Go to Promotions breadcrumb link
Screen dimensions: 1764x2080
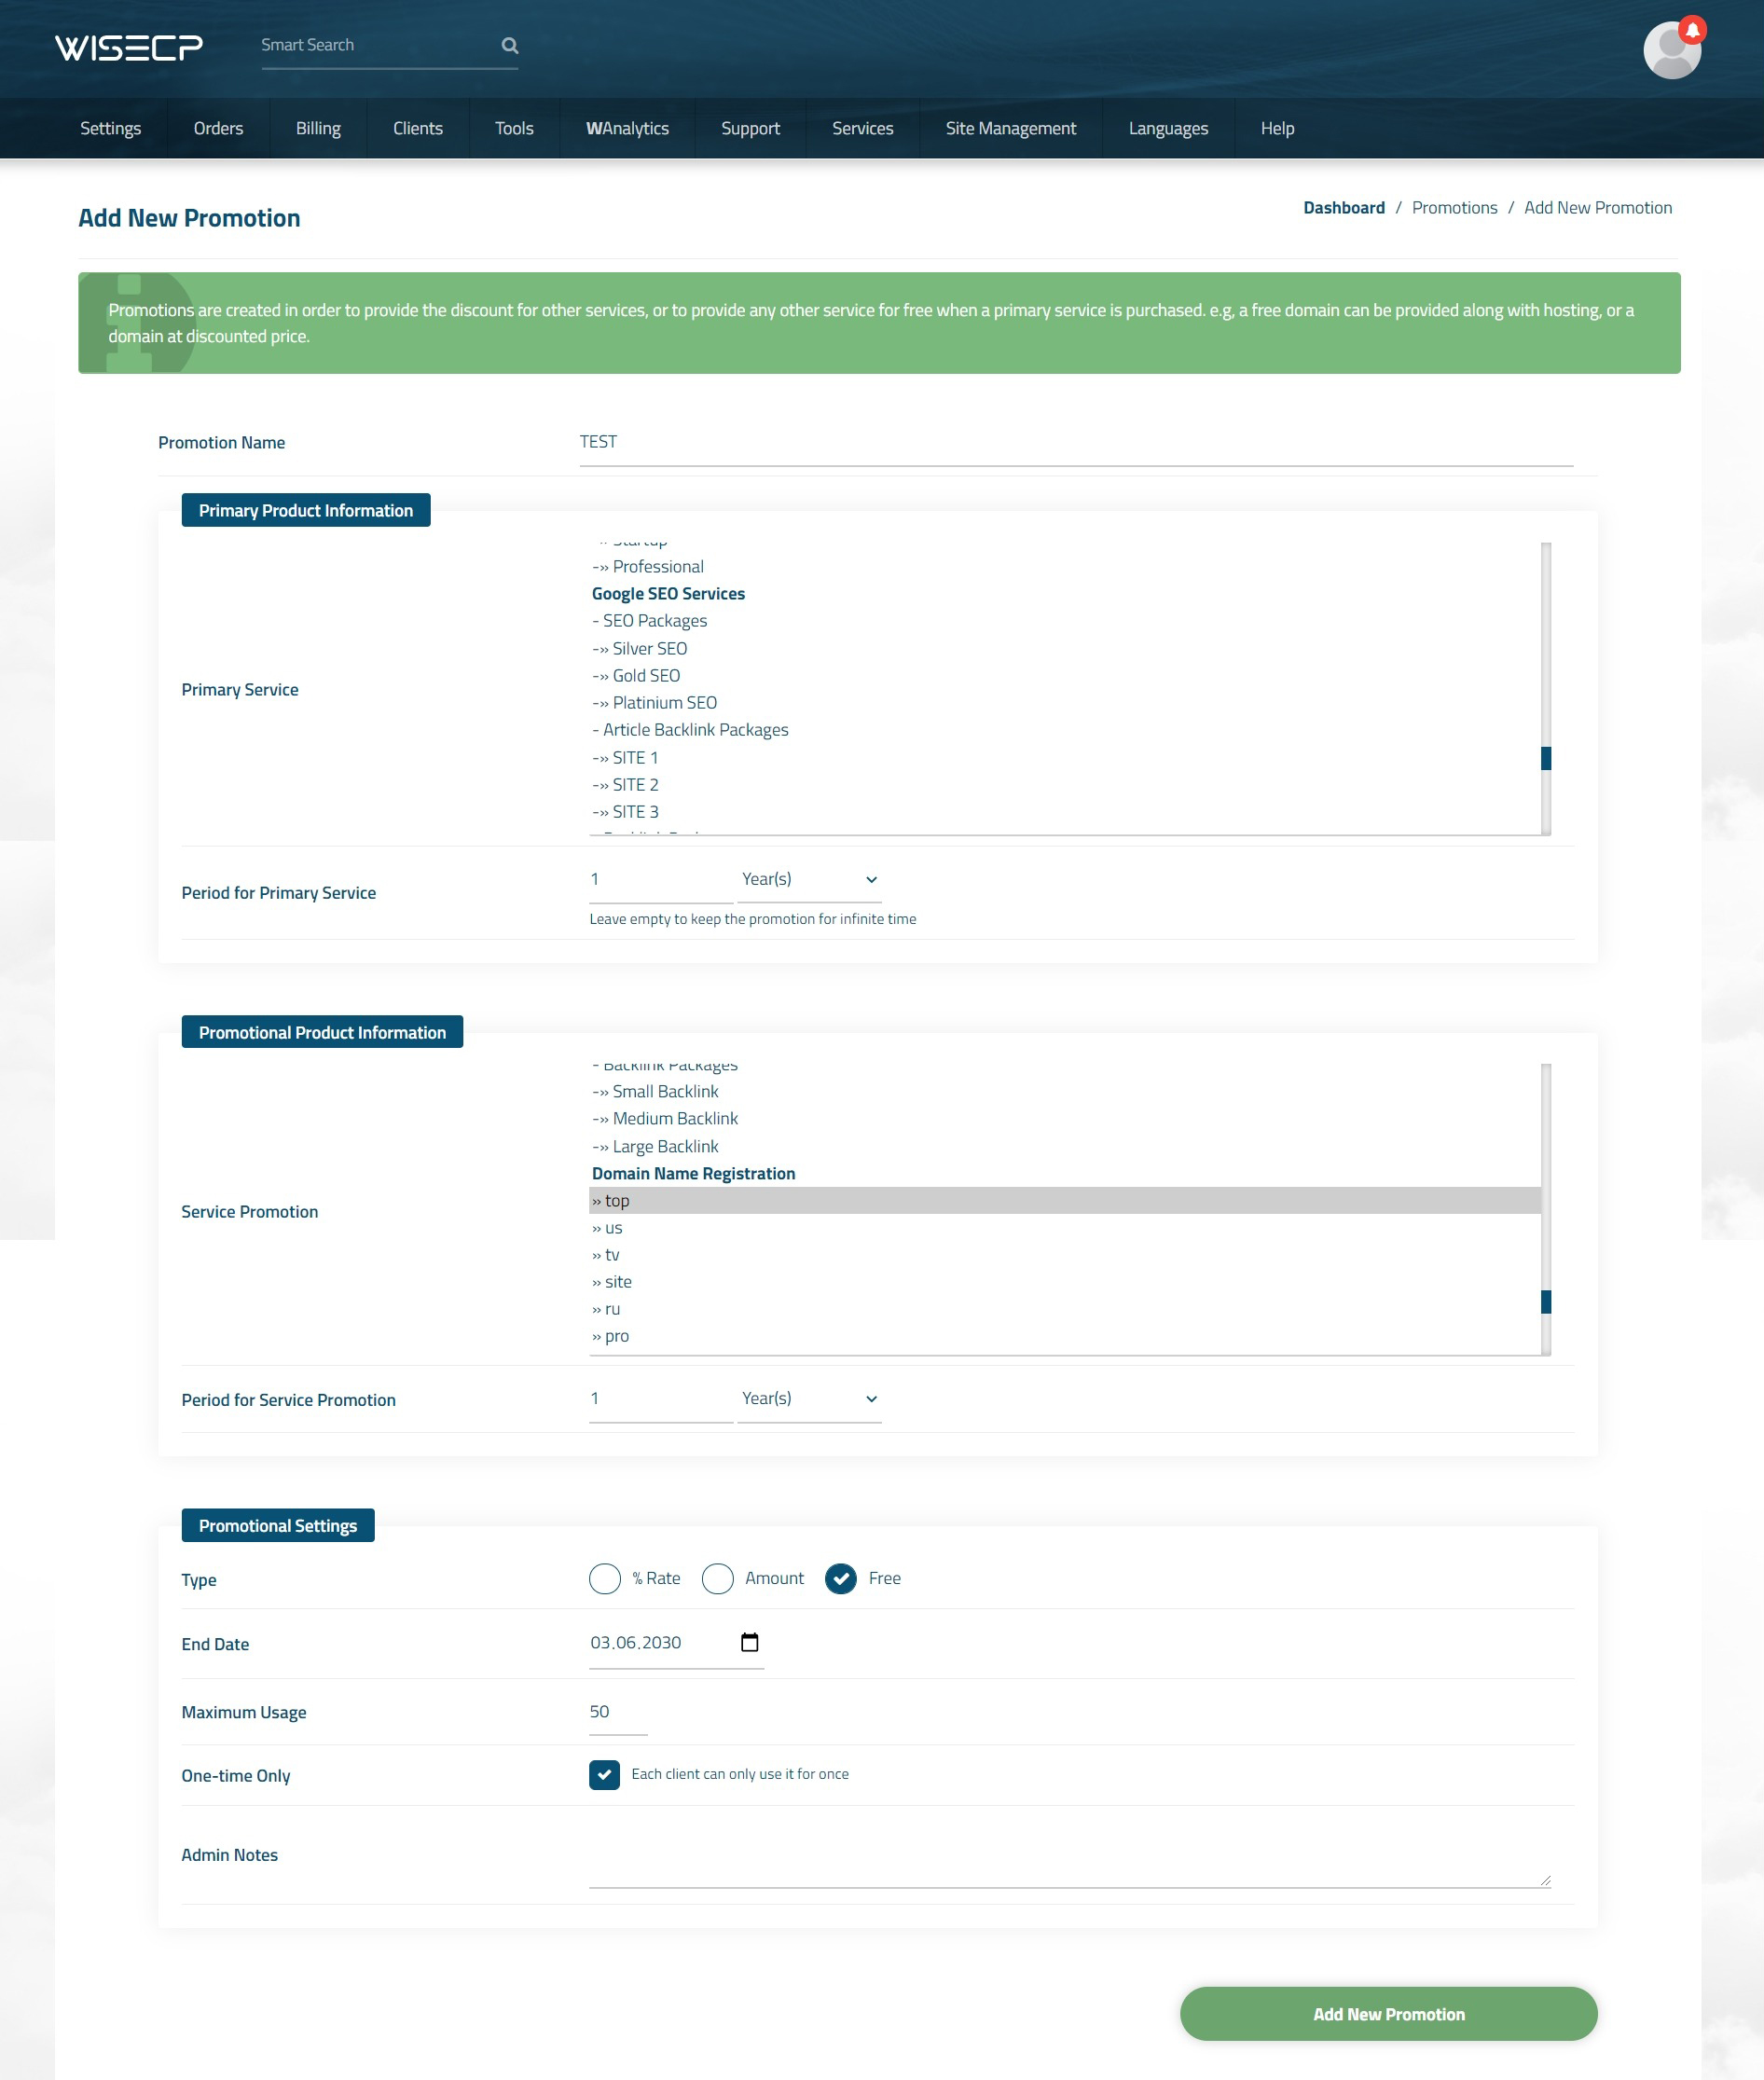coord(1454,207)
